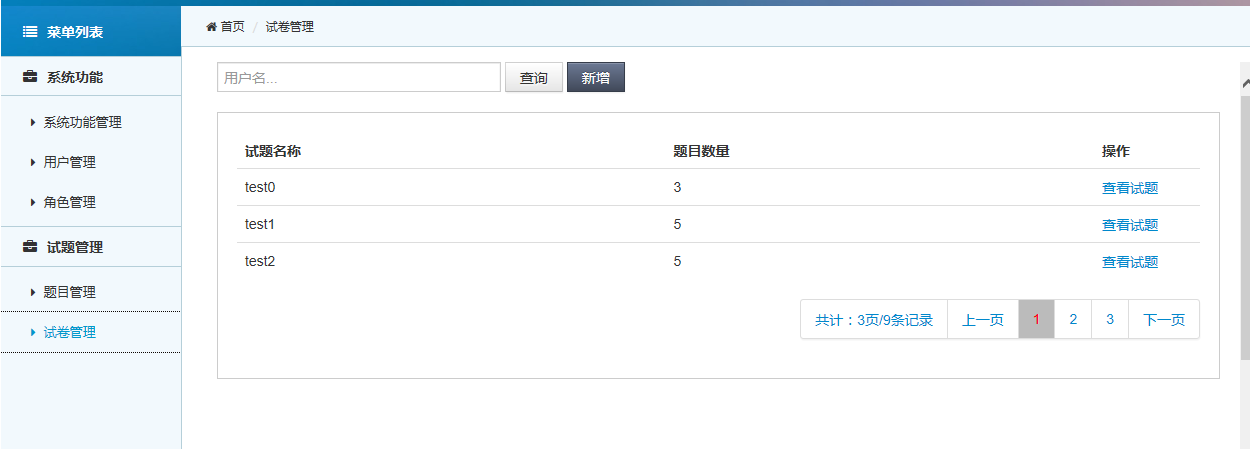Go to 首页 via breadcrumb
1250x449 pixels.
232,26
